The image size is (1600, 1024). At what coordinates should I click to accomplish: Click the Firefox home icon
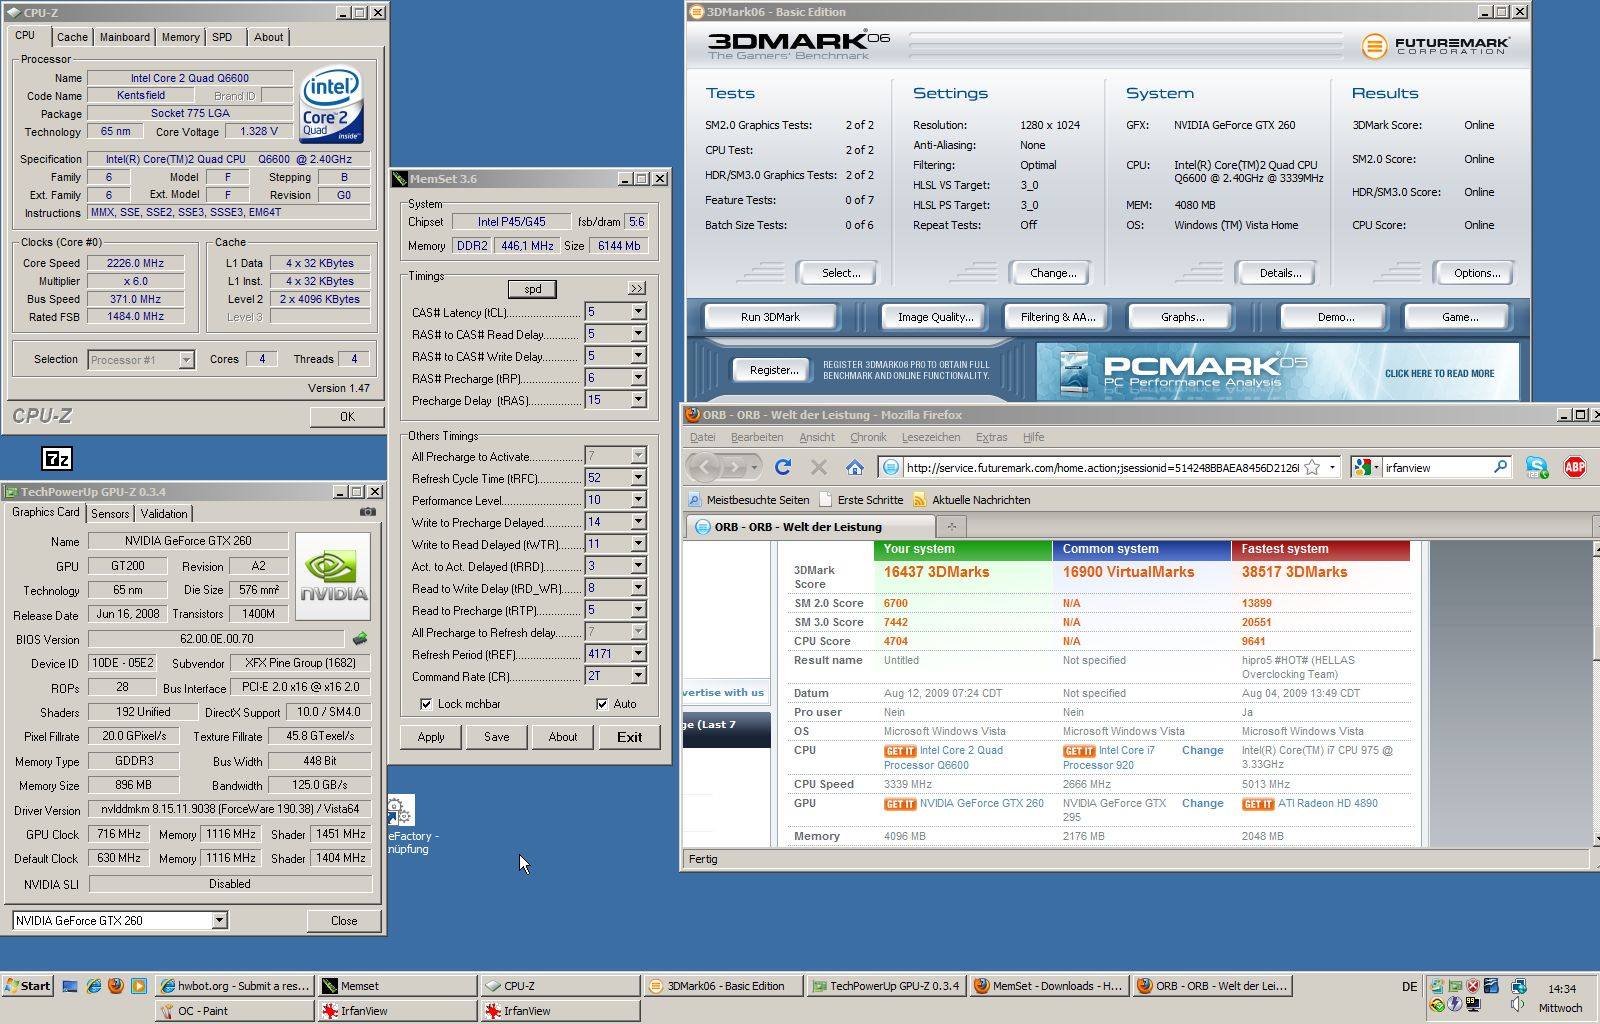854,467
